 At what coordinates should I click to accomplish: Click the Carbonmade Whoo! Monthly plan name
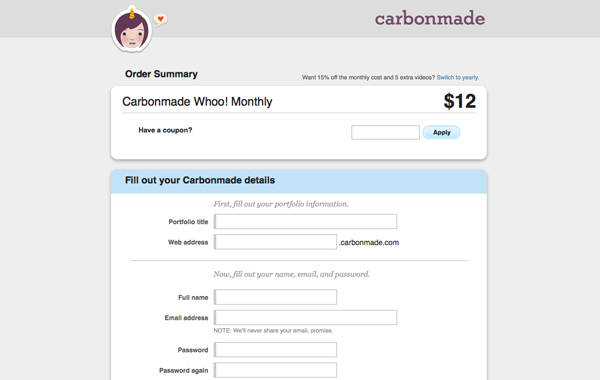tap(197, 102)
